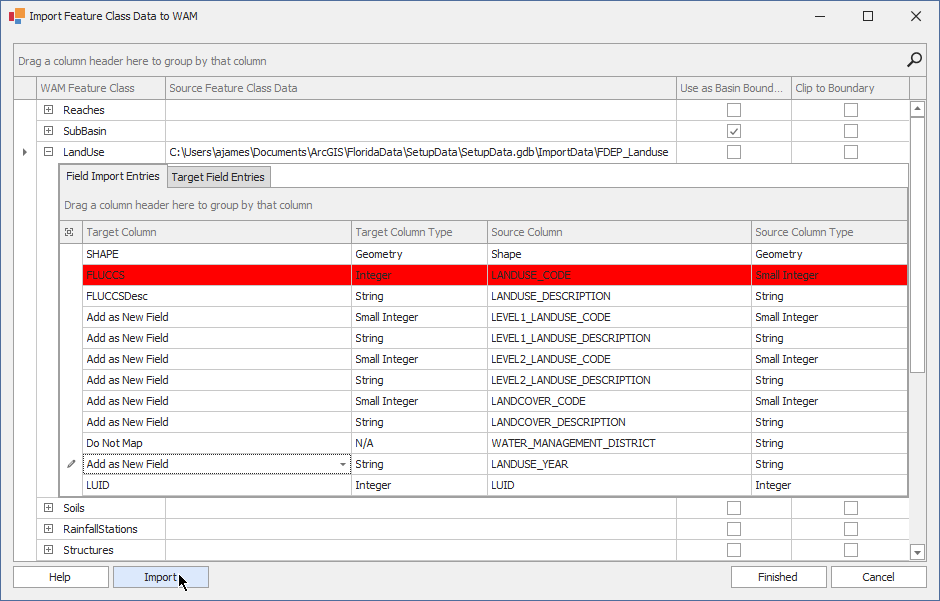Select the highlighted FLUCCS target cell
The height and width of the screenshot is (601, 940).
tap(216, 275)
